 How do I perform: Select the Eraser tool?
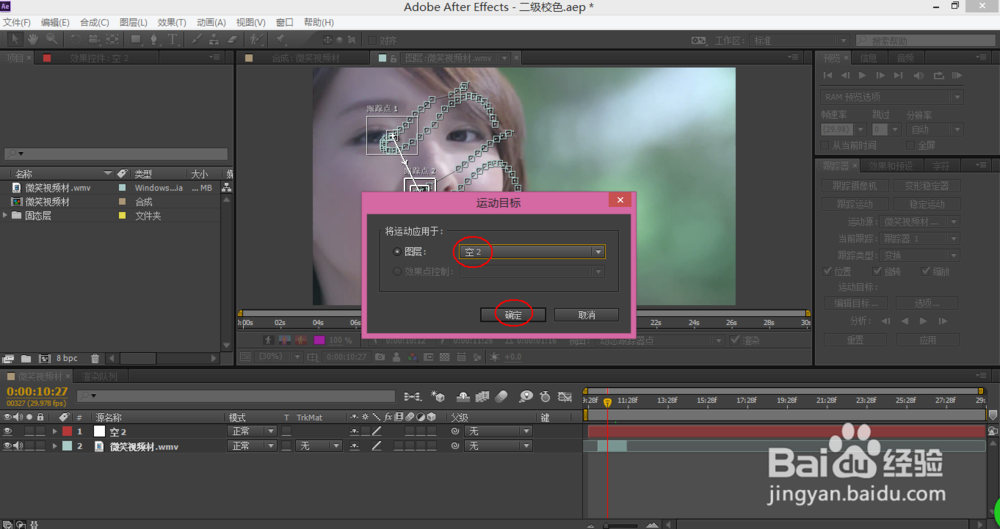pyautogui.click(x=233, y=40)
